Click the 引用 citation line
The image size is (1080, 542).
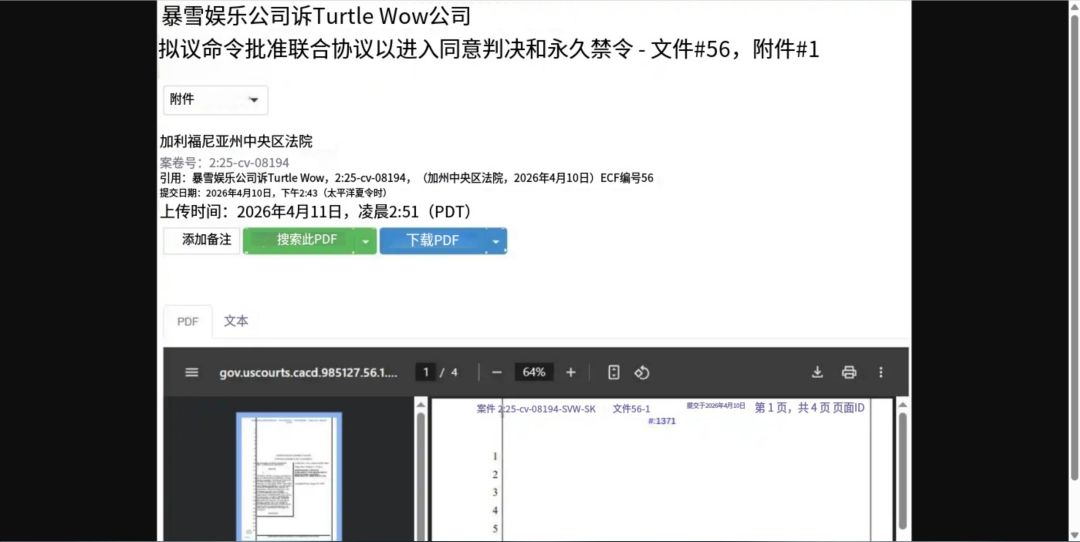(x=406, y=178)
